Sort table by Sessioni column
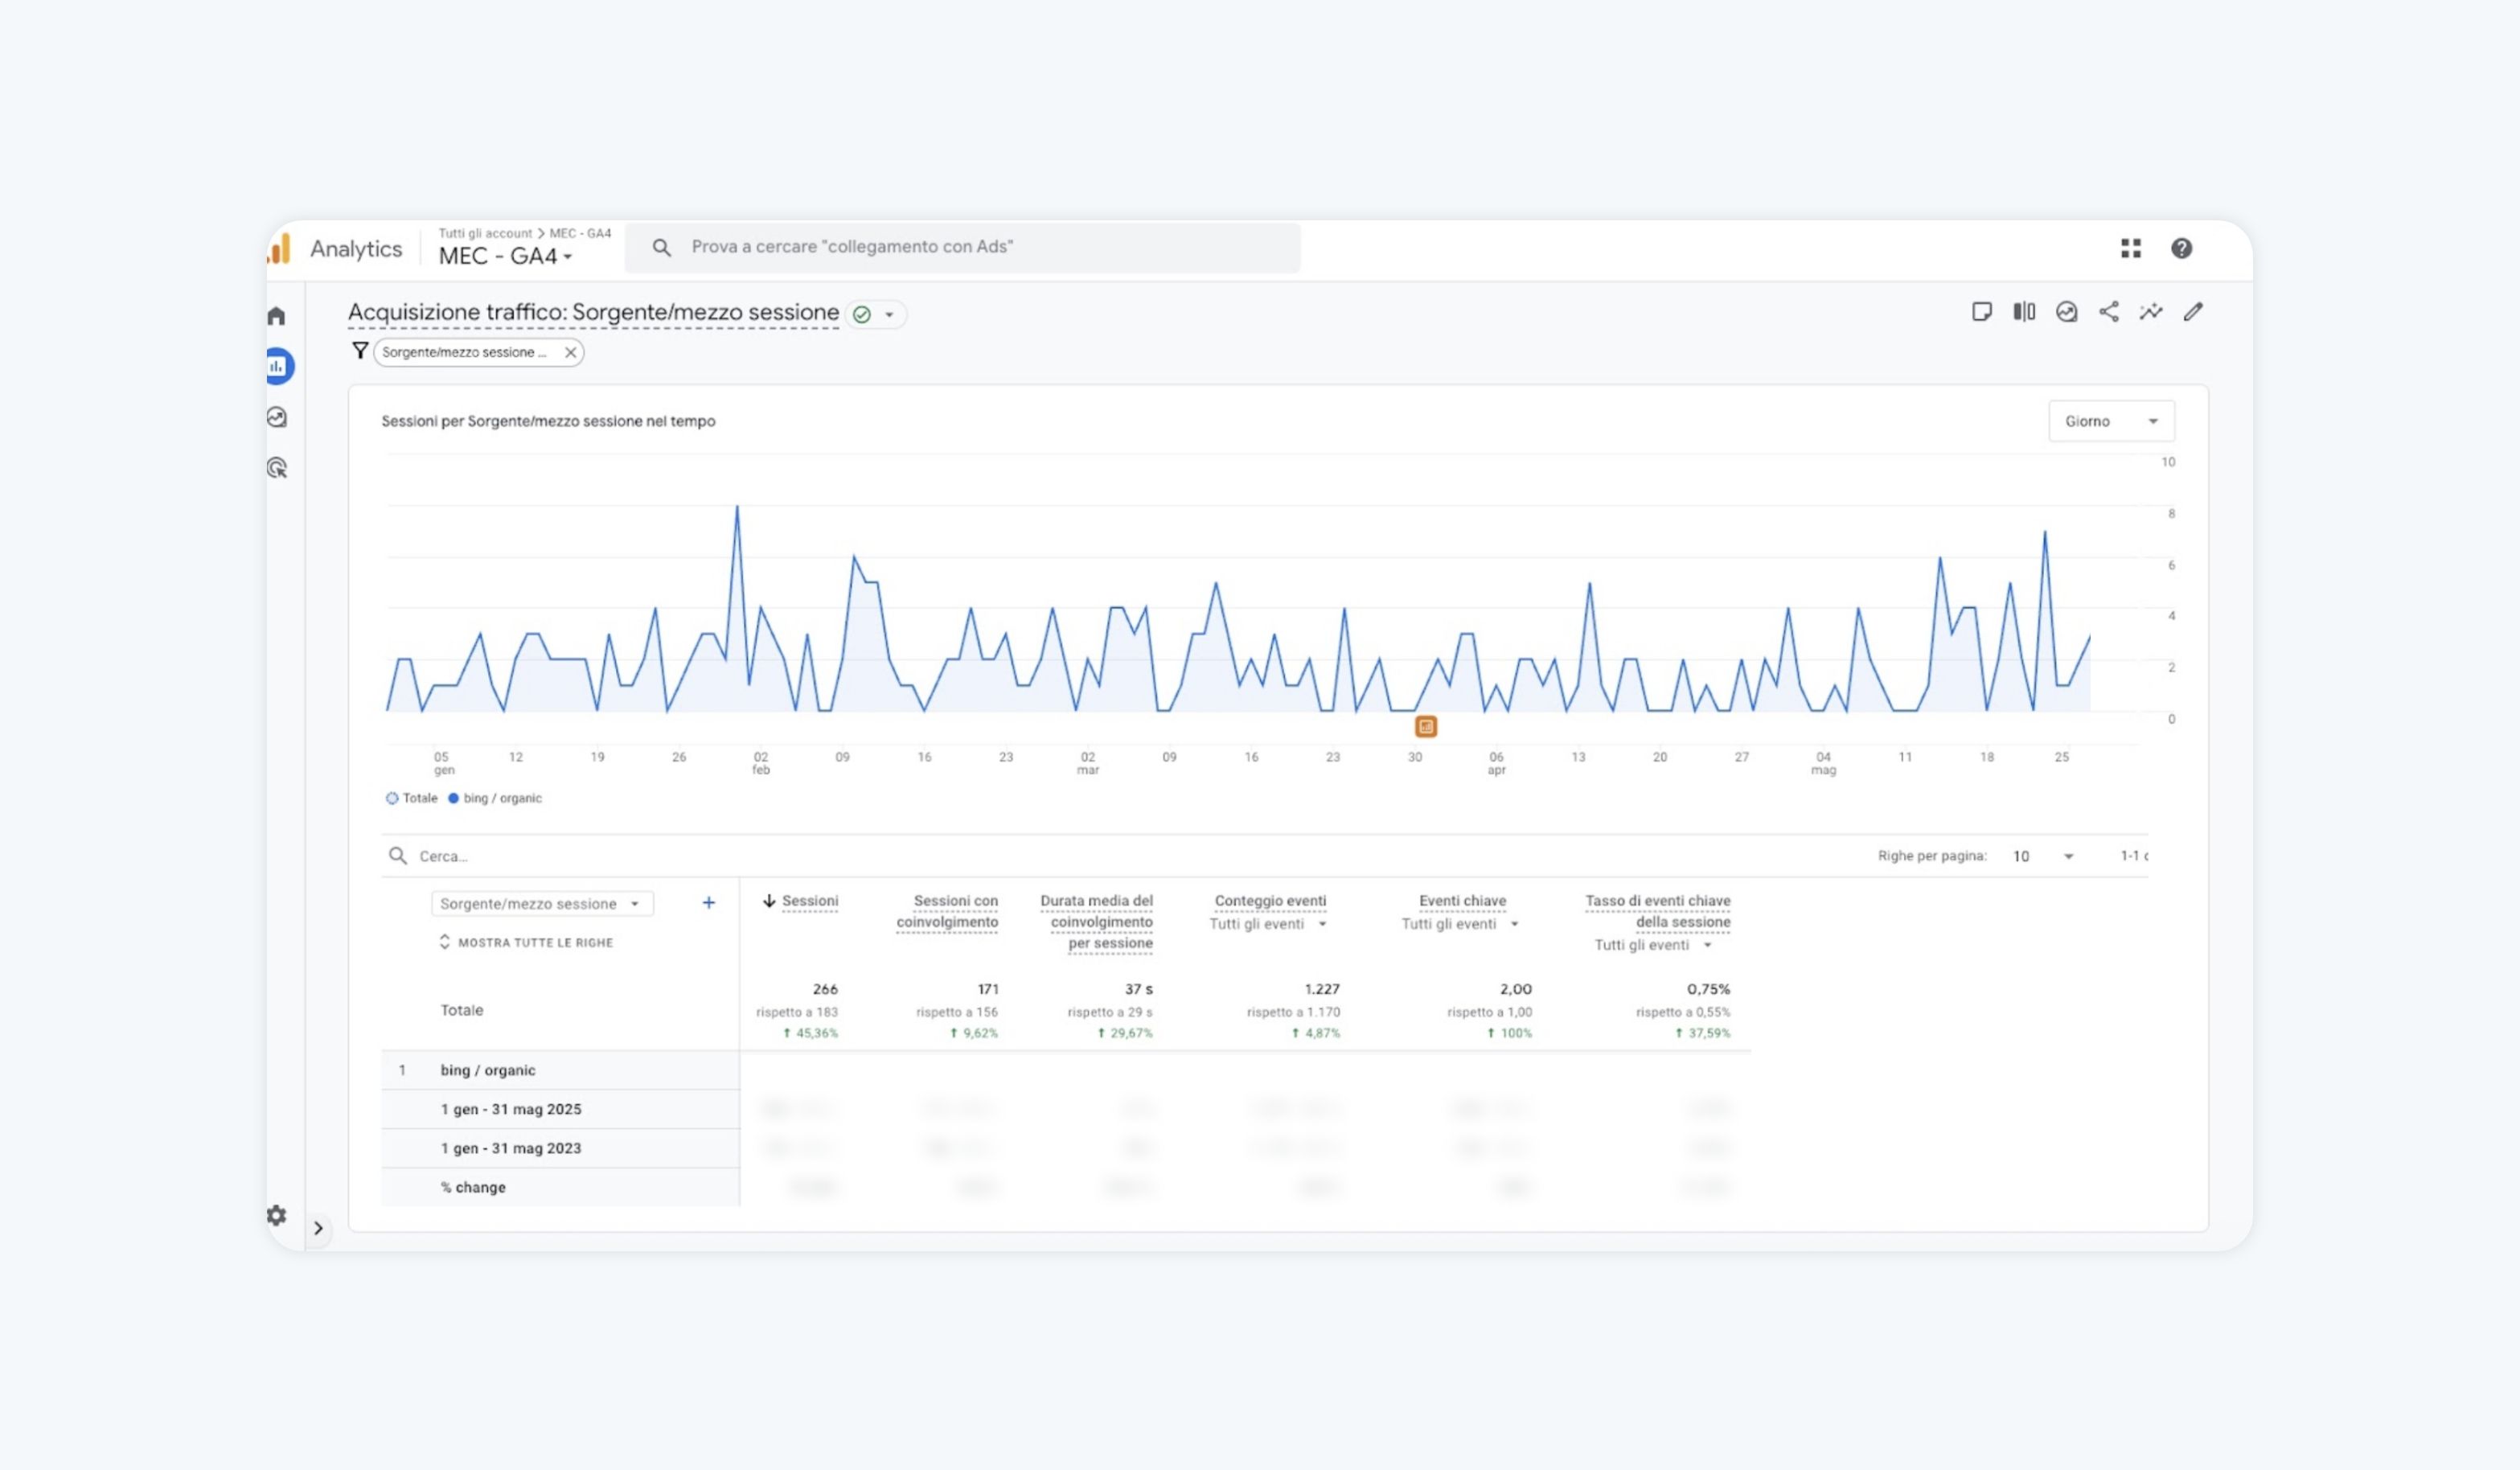Image resolution: width=2520 pixels, height=1470 pixels. [808, 901]
